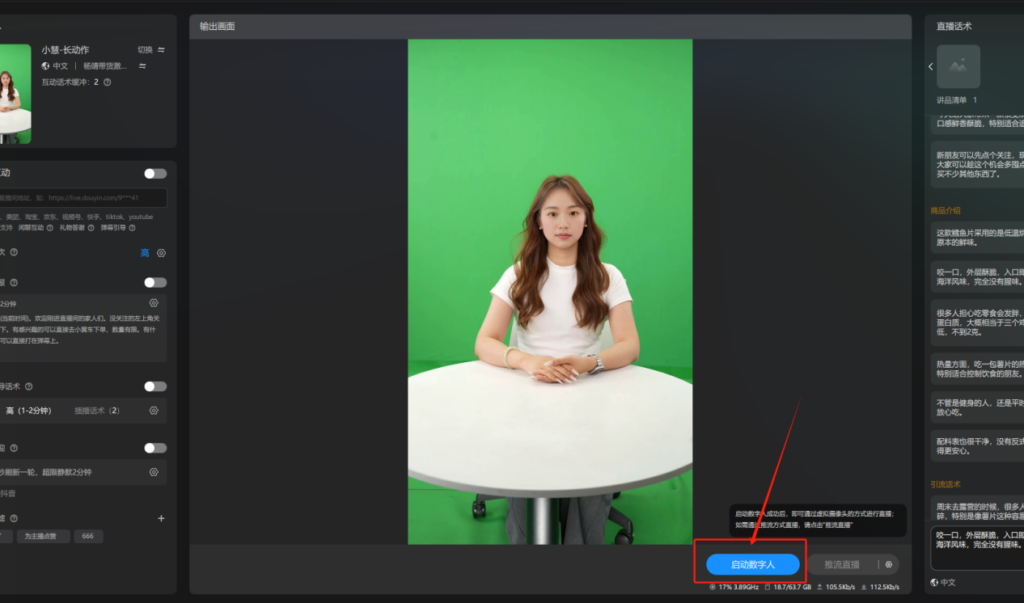
Task: Open 中文 language selector at bottom right
Action: [x=947, y=582]
